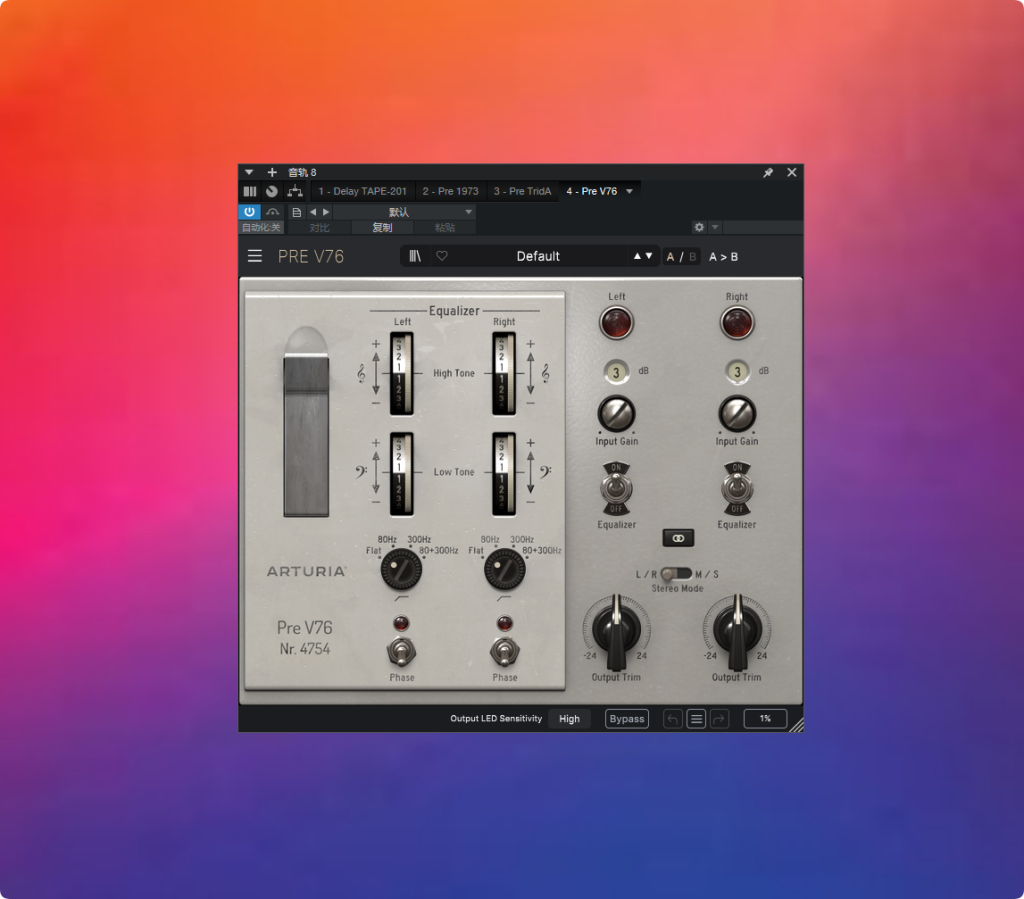Adjust Right Low Tone equalizer slider
Viewport: 1024px width, 899px height.
point(504,473)
